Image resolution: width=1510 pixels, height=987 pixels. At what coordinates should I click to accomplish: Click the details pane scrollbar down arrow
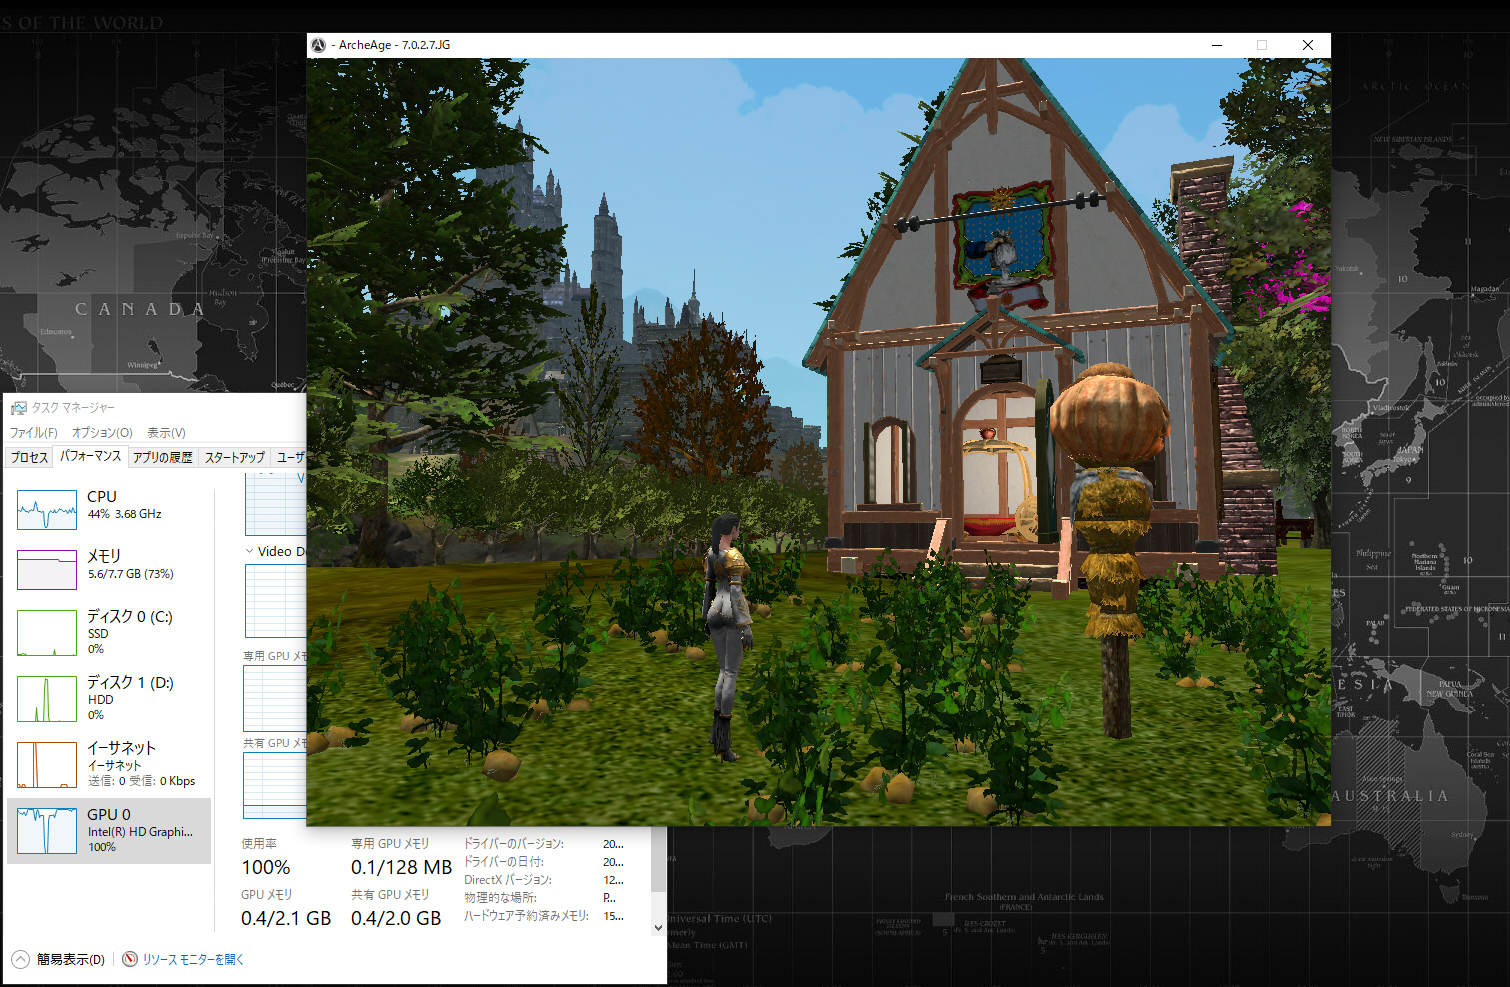point(658,927)
